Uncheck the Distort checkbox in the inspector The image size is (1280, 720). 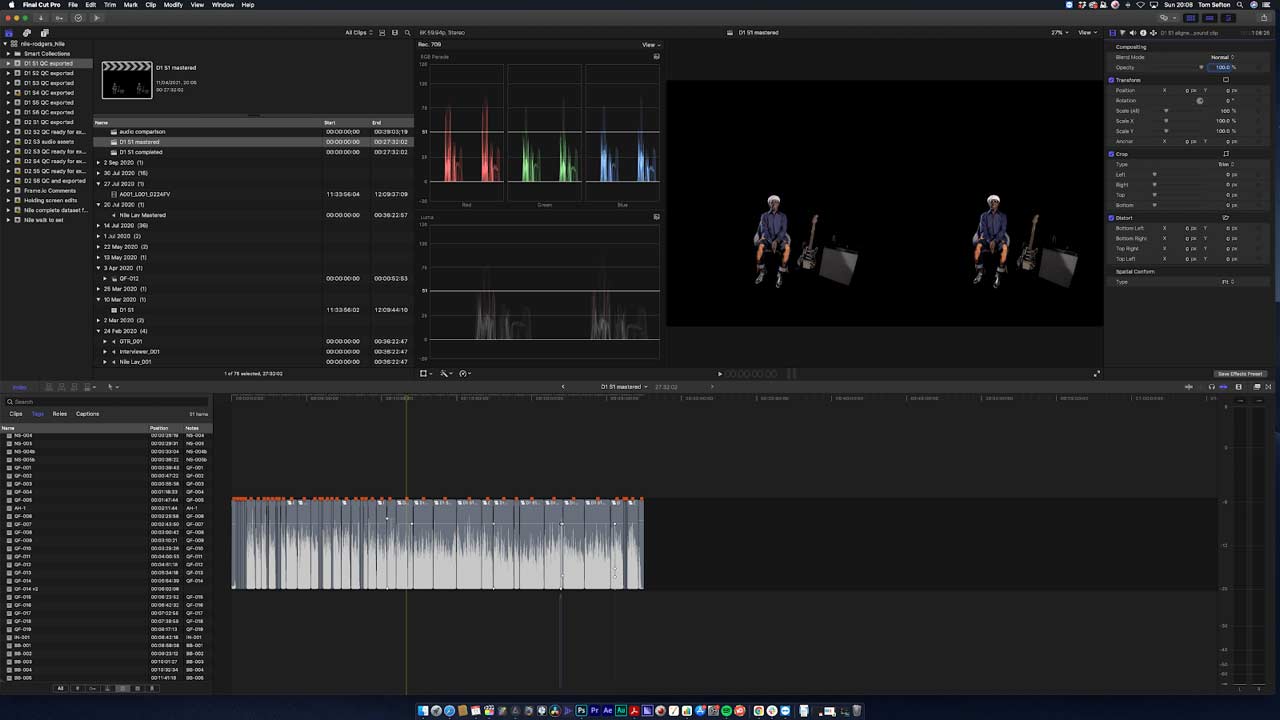pos(1111,218)
